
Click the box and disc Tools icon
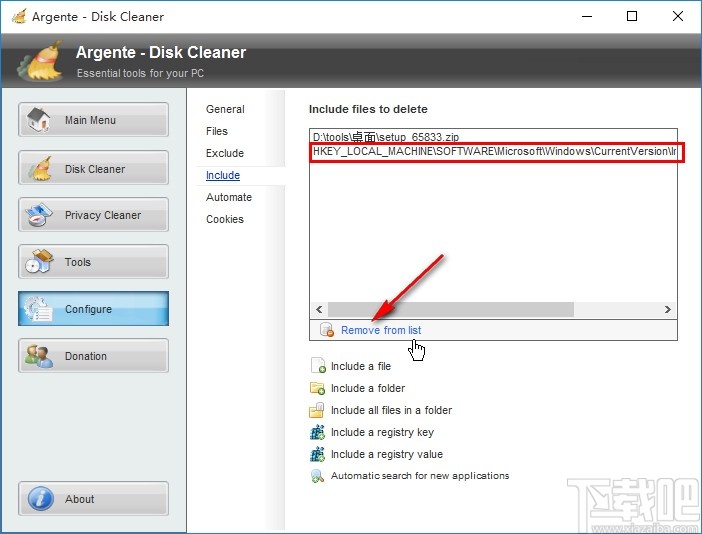point(39,261)
